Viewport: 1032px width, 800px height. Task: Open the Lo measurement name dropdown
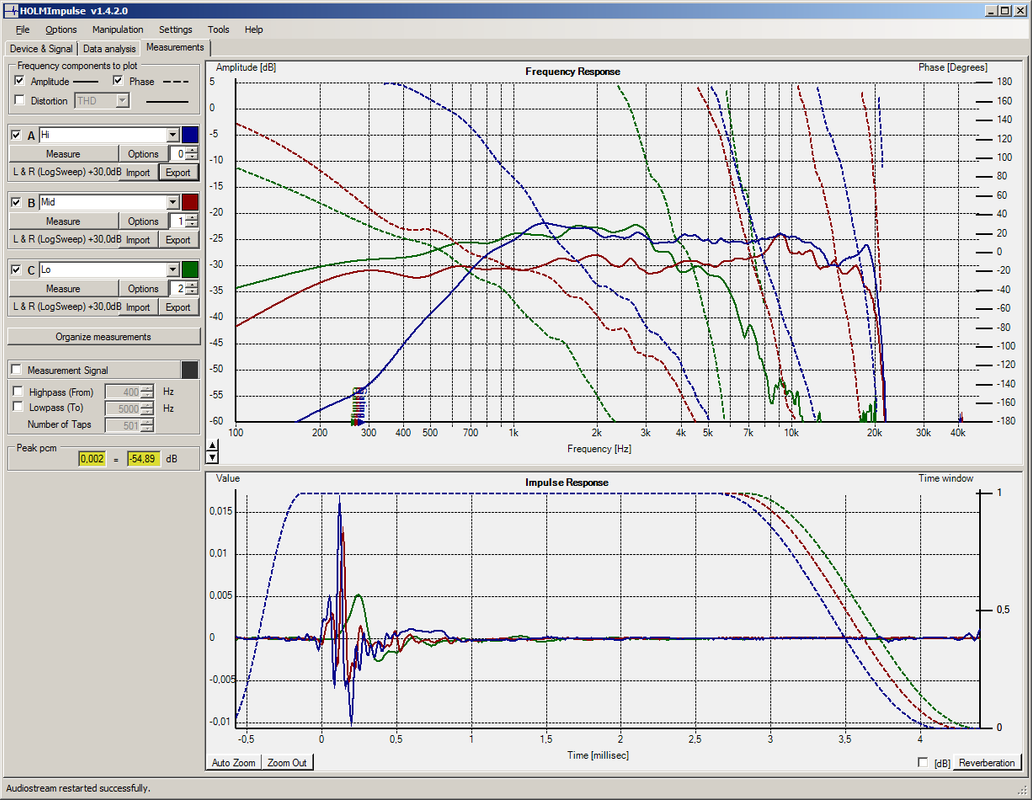tap(173, 270)
